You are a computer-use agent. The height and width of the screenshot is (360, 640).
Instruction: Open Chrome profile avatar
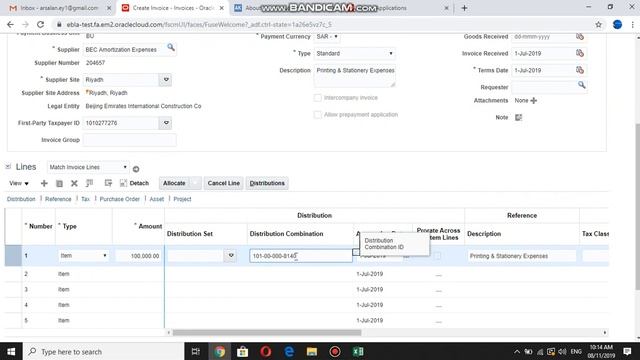click(617, 24)
